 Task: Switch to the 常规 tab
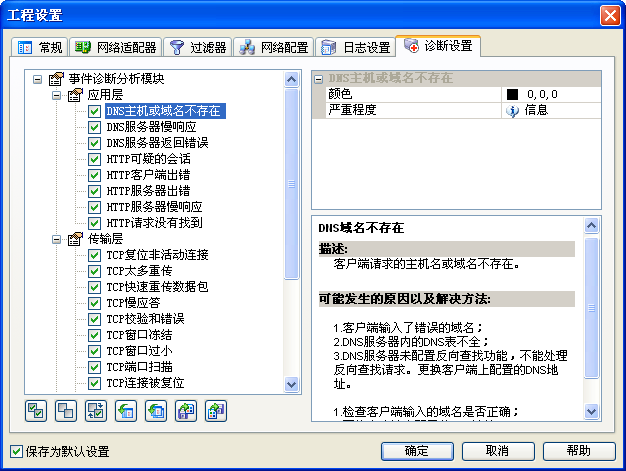[x=40, y=47]
